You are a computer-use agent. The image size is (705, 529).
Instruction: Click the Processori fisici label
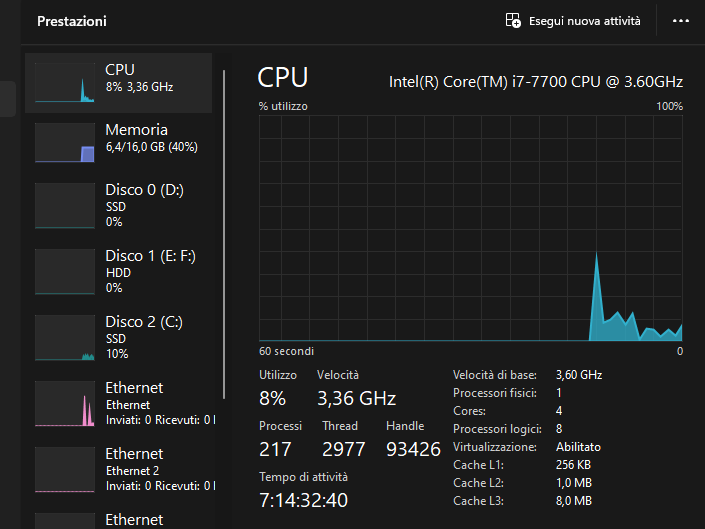495,393
